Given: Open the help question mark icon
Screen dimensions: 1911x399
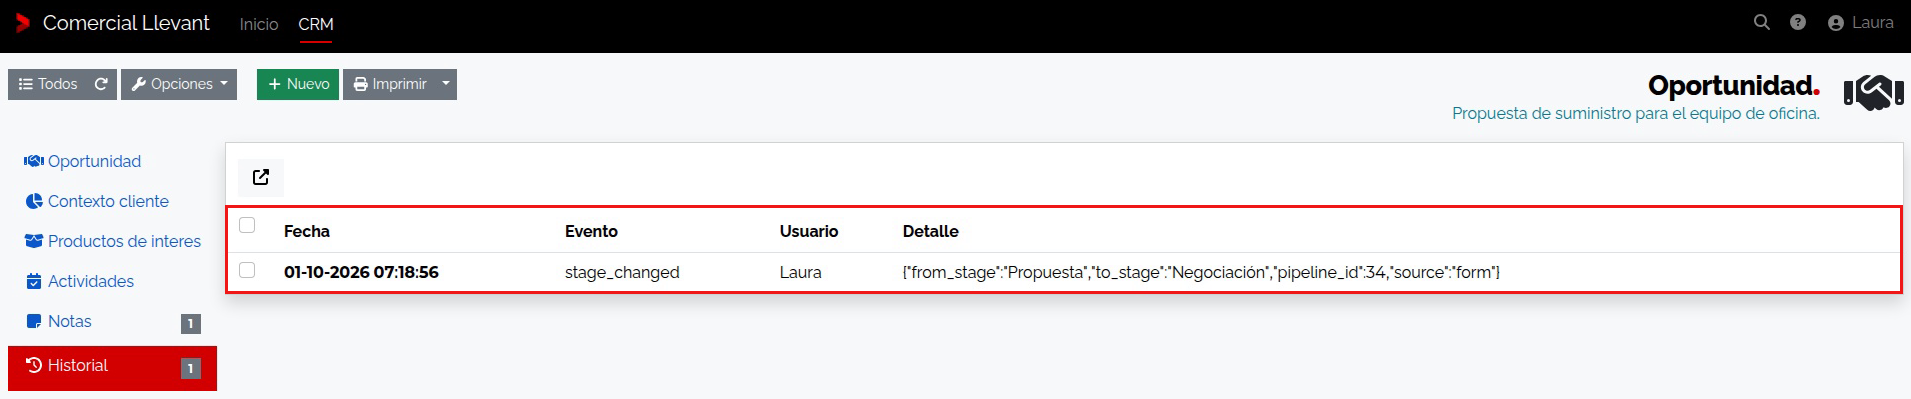Looking at the screenshot, I should click(x=1798, y=22).
